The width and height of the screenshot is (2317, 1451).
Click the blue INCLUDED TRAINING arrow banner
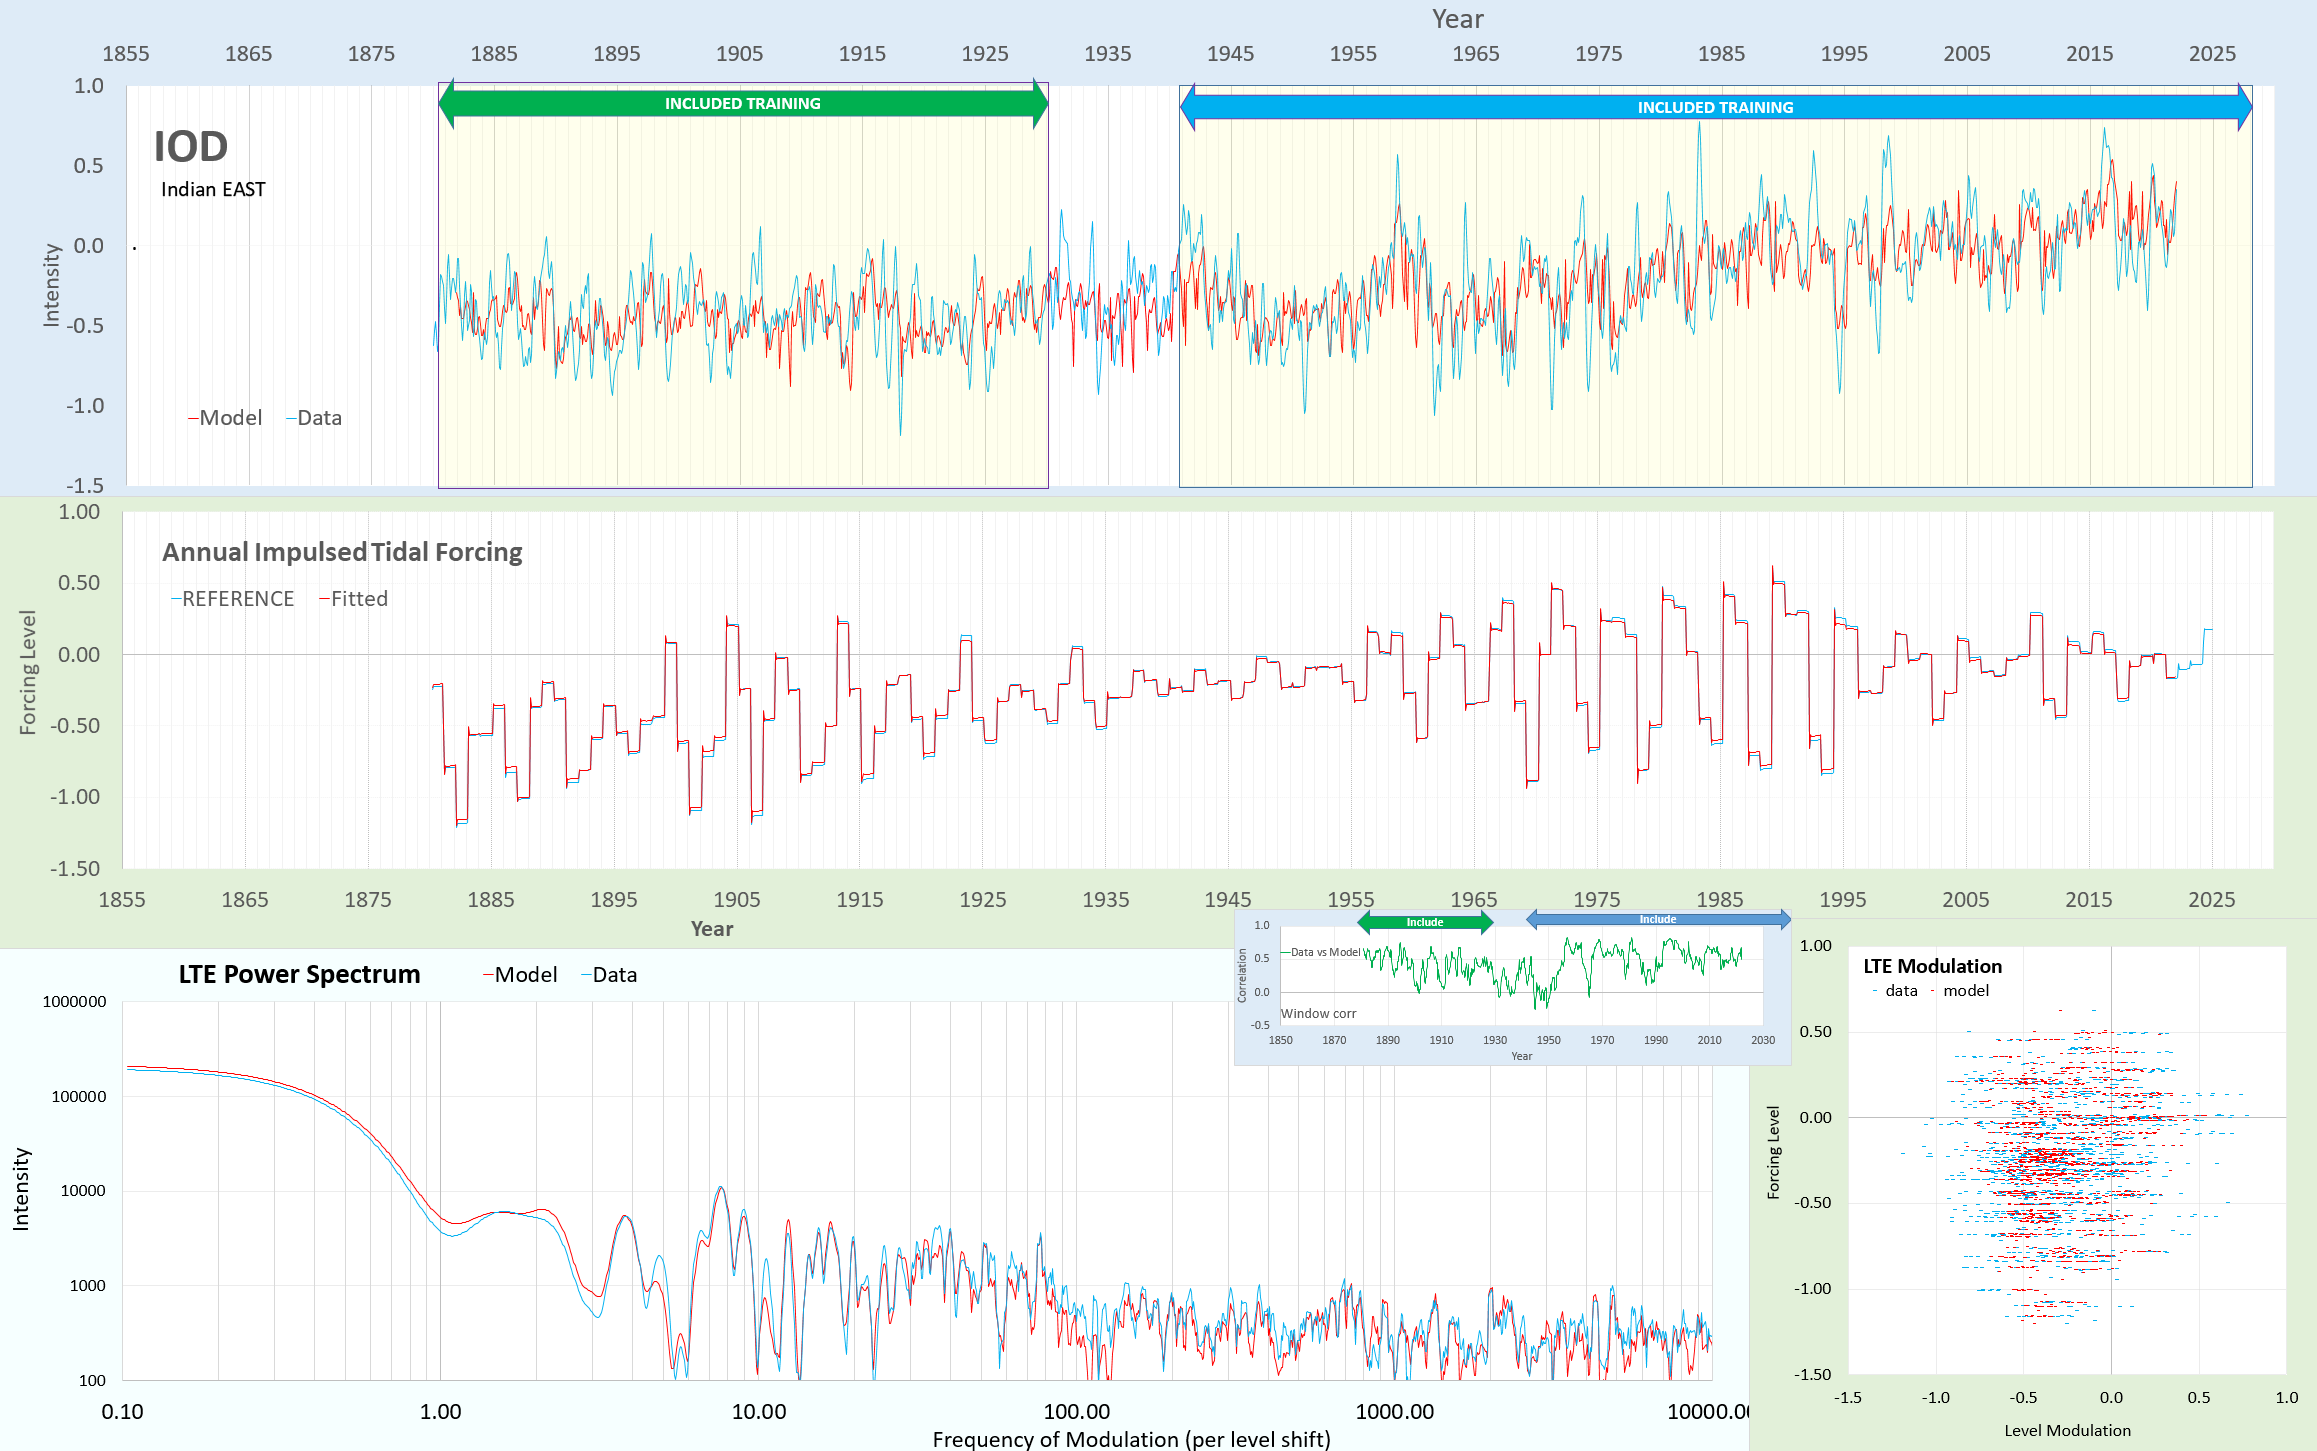(x=1714, y=107)
